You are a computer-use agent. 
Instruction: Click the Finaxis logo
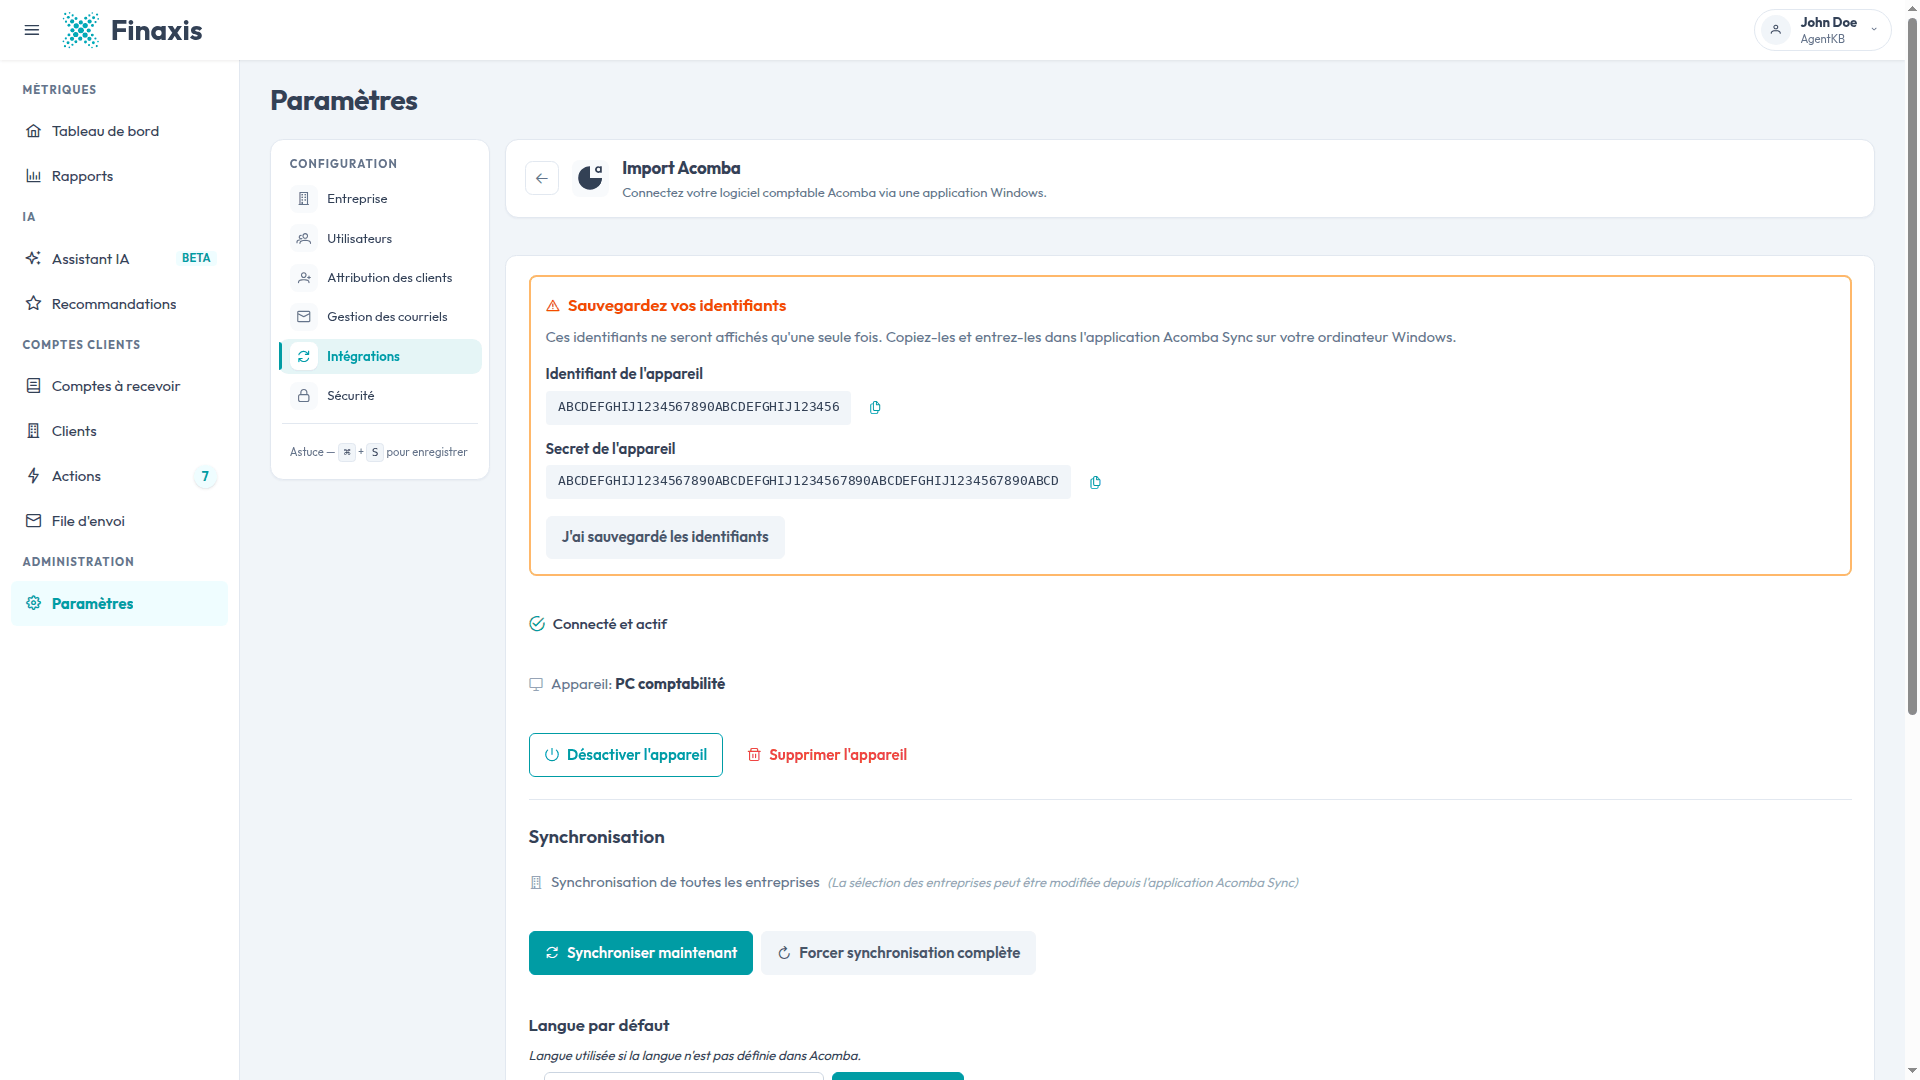pyautogui.click(x=132, y=30)
